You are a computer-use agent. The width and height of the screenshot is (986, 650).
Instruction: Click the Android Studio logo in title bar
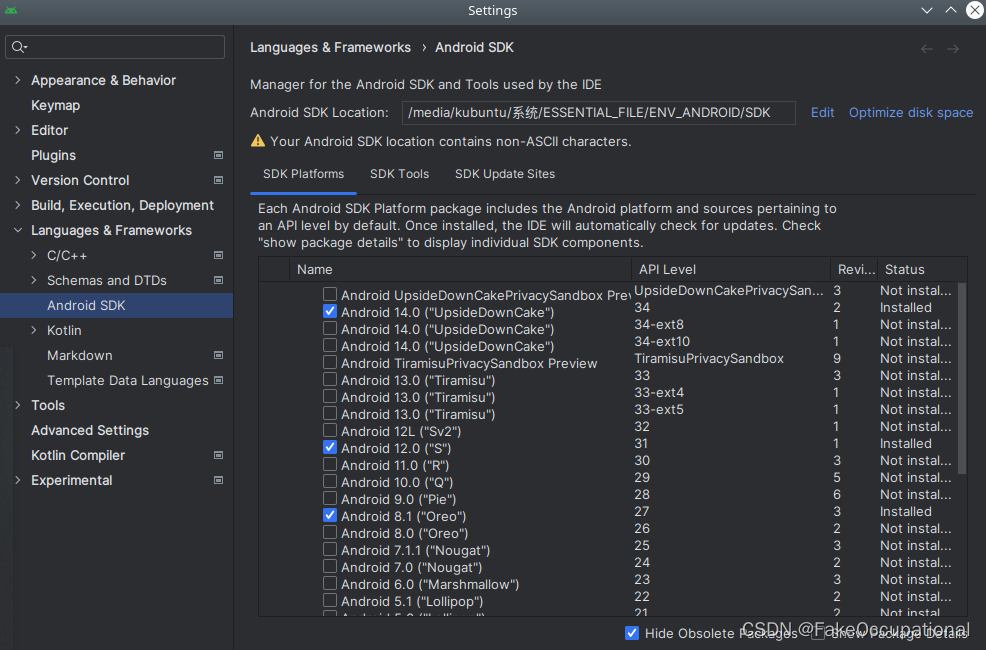(x=11, y=10)
